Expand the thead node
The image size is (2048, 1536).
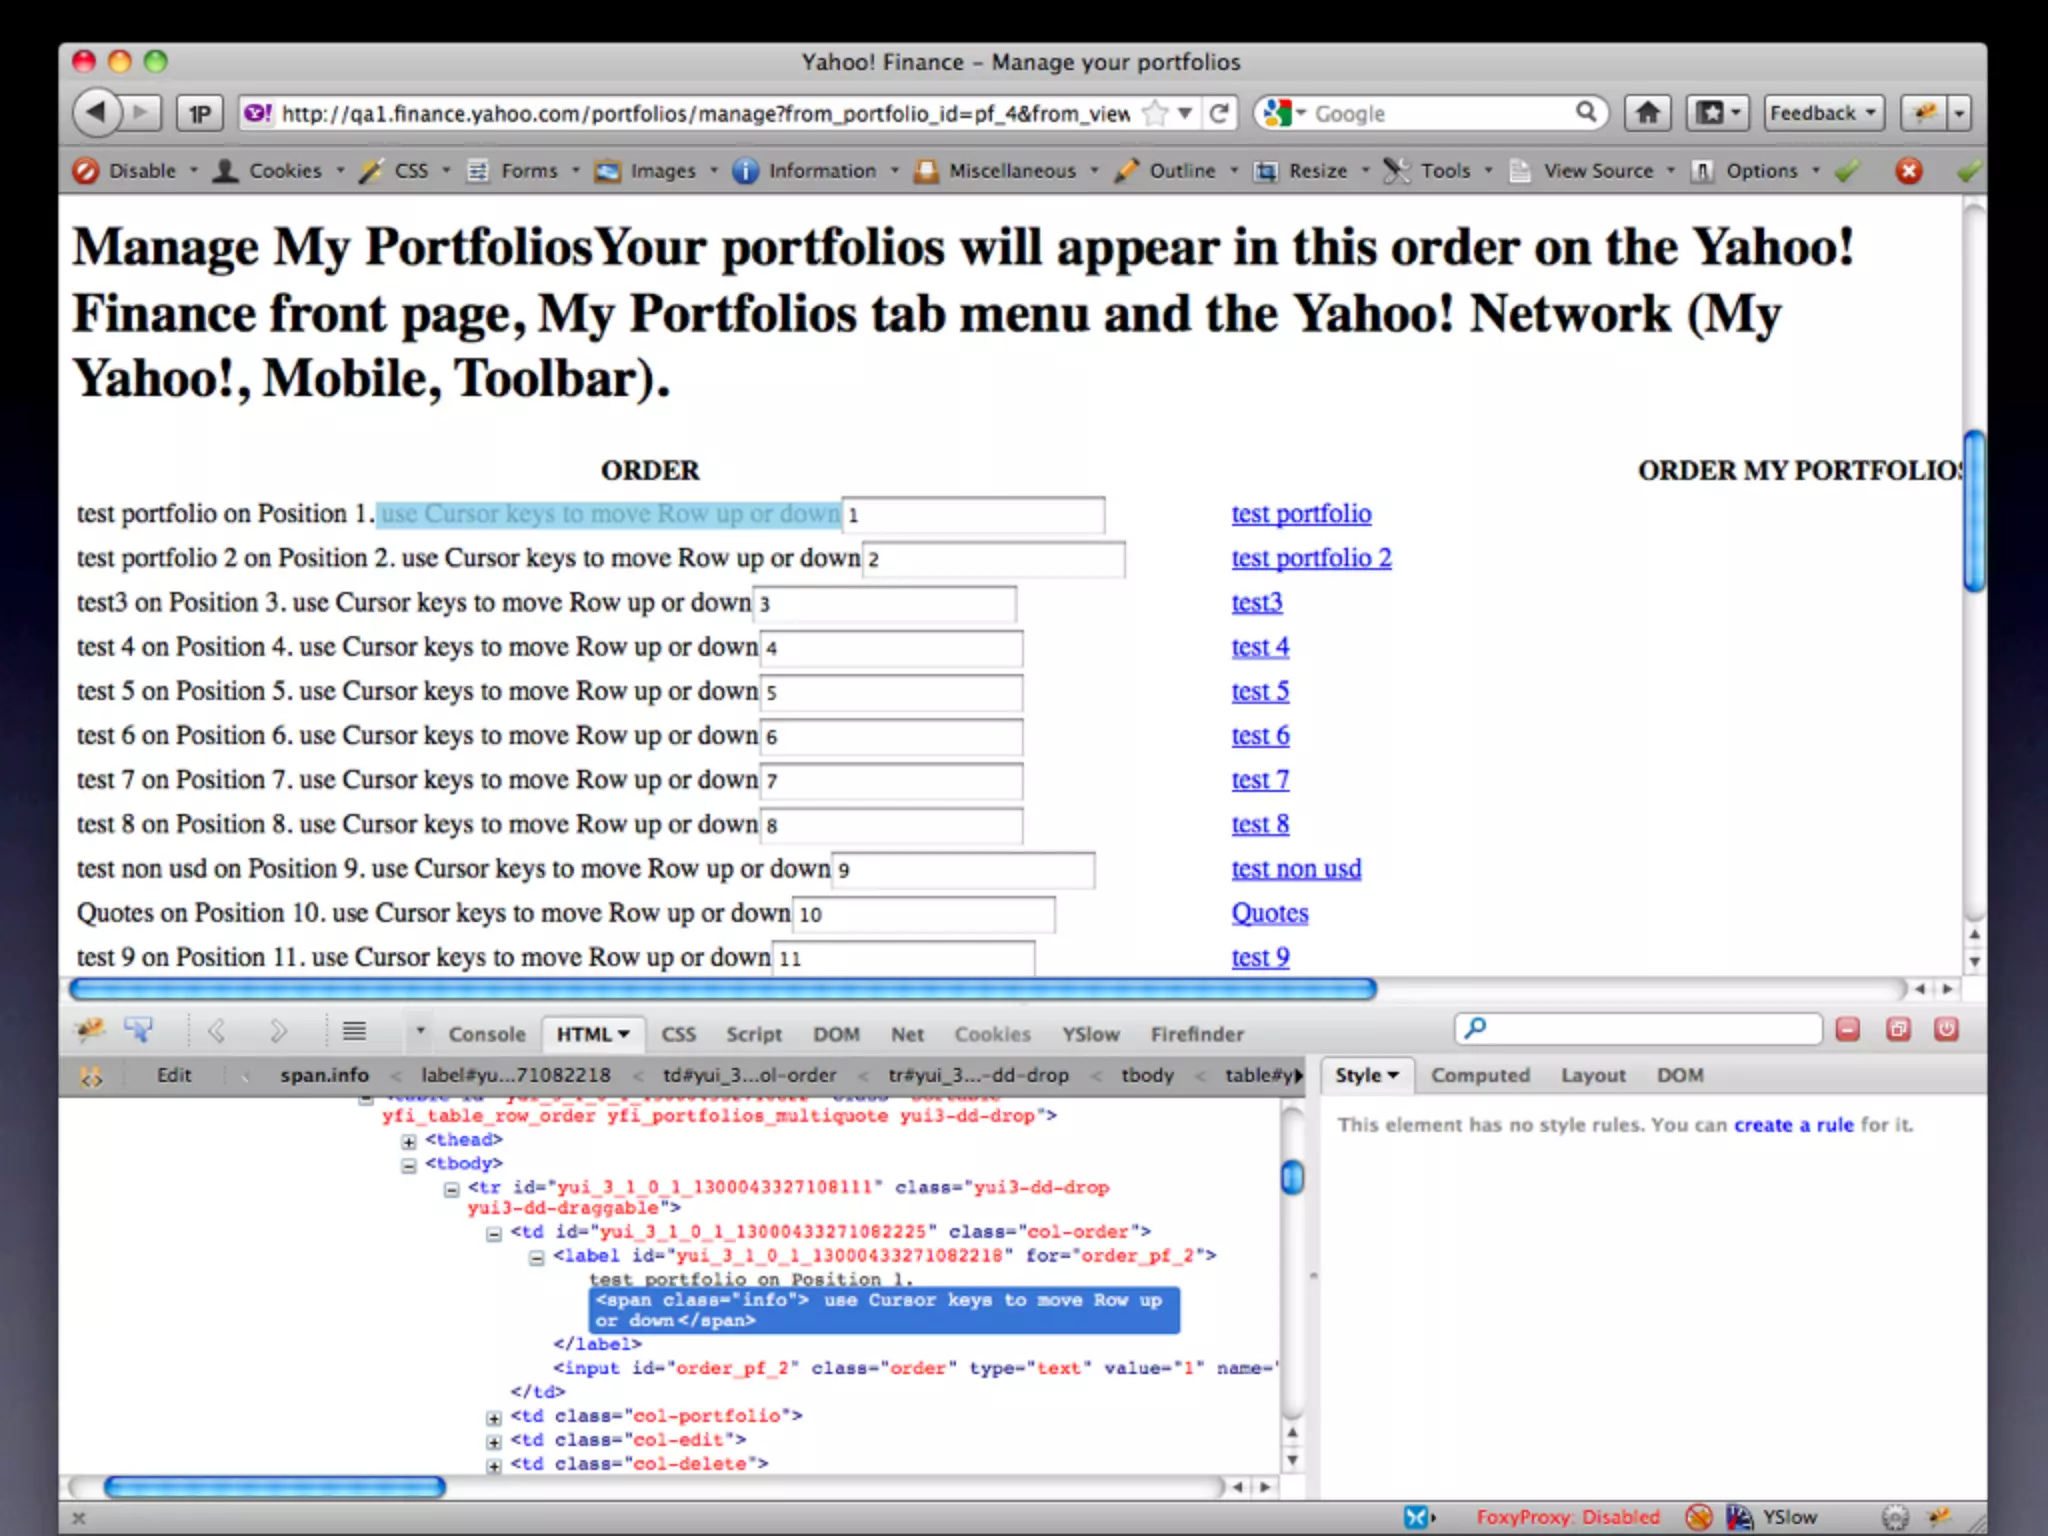pos(409,1141)
